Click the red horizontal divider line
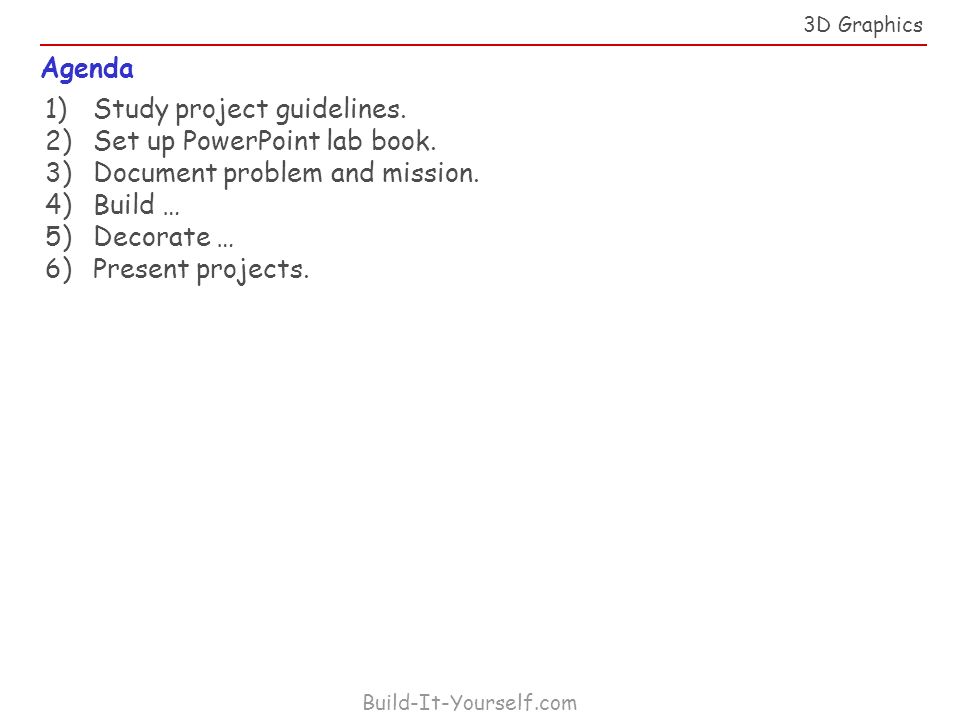The image size is (960, 720). point(483,45)
